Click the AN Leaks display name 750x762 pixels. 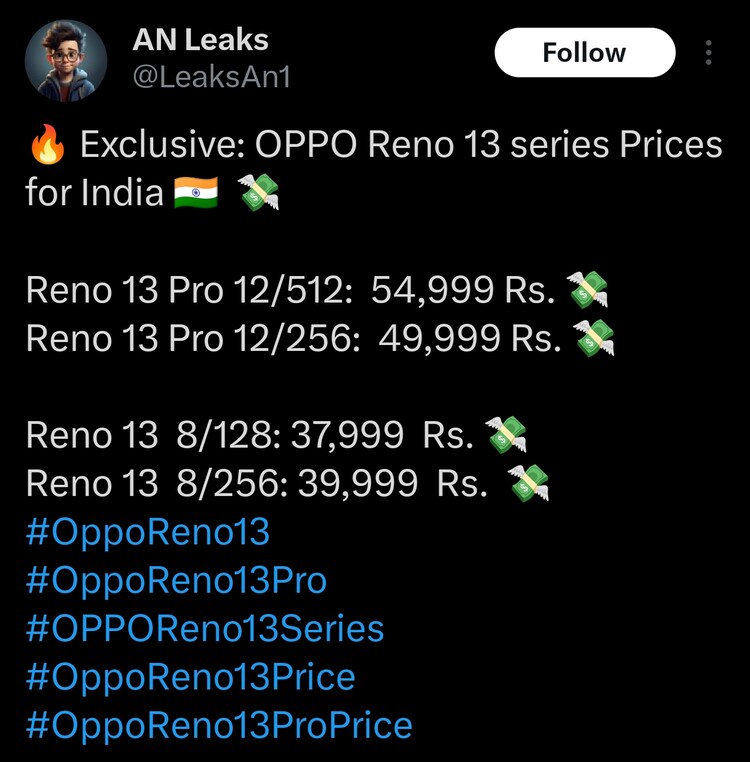(200, 40)
